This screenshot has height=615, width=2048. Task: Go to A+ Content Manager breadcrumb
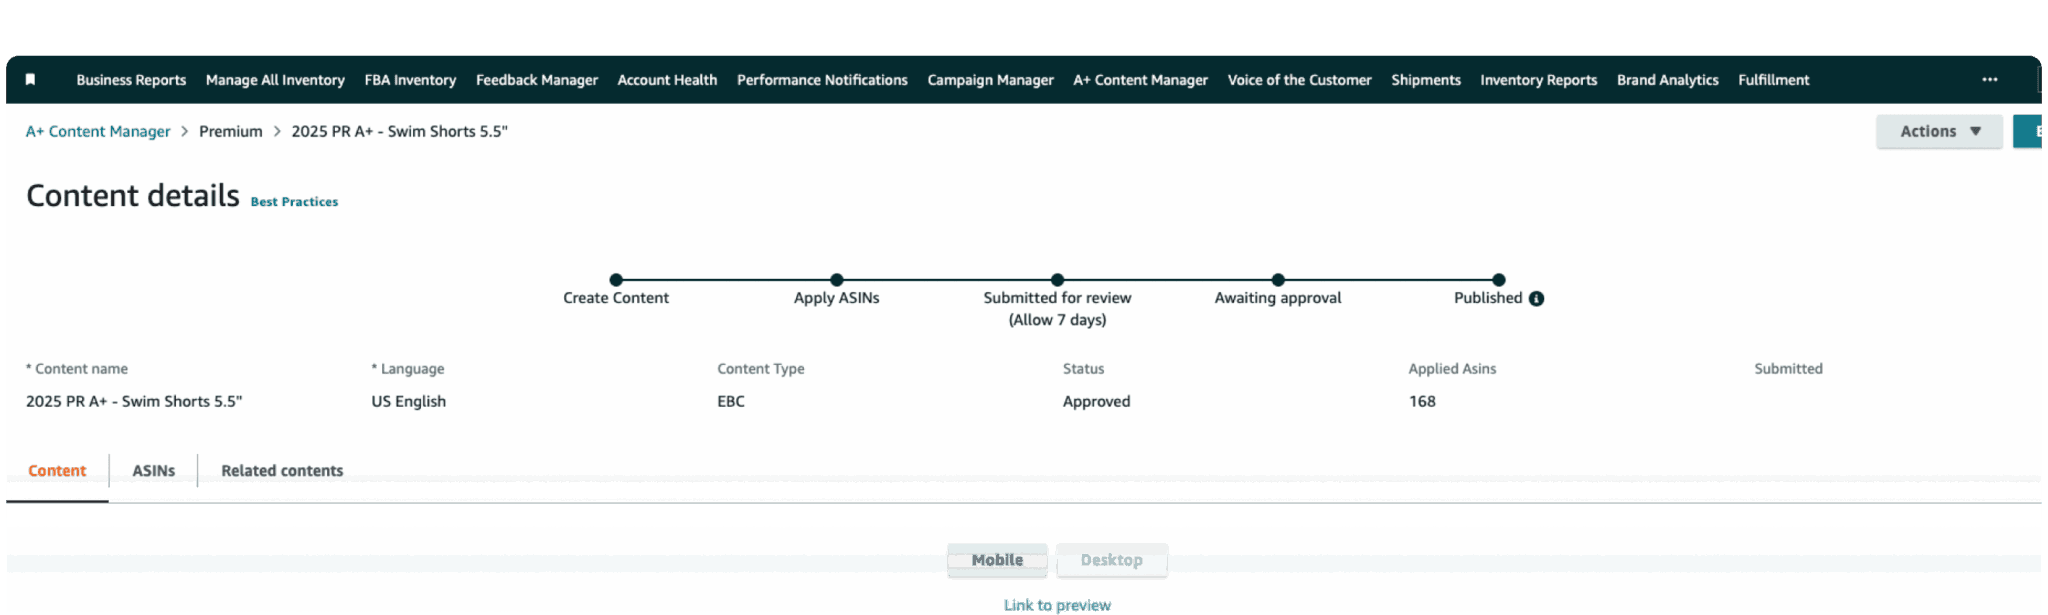(98, 131)
